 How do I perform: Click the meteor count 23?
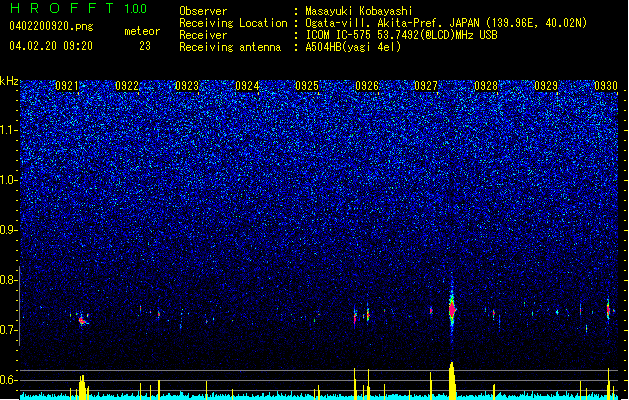tap(145, 46)
